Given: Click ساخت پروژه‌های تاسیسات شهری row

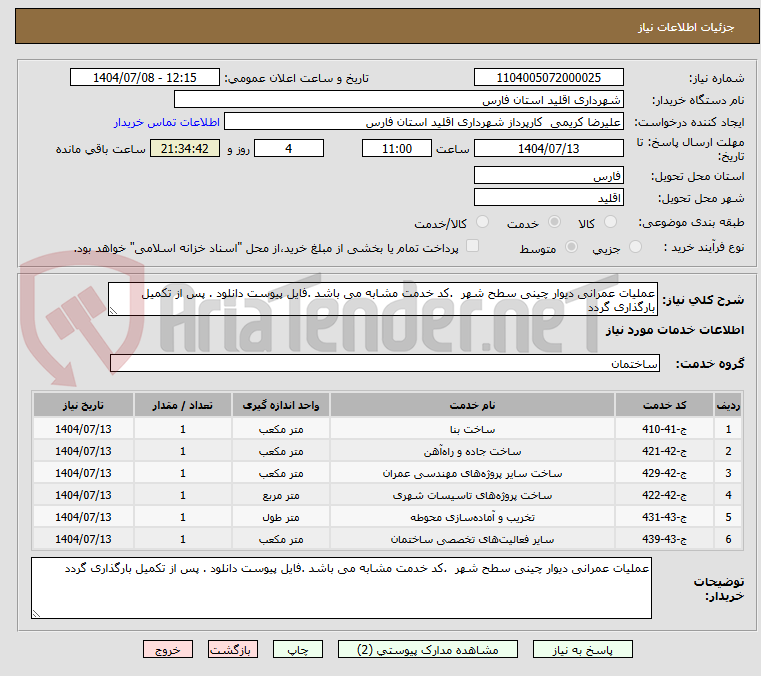Looking at the screenshot, I should click(388, 495).
